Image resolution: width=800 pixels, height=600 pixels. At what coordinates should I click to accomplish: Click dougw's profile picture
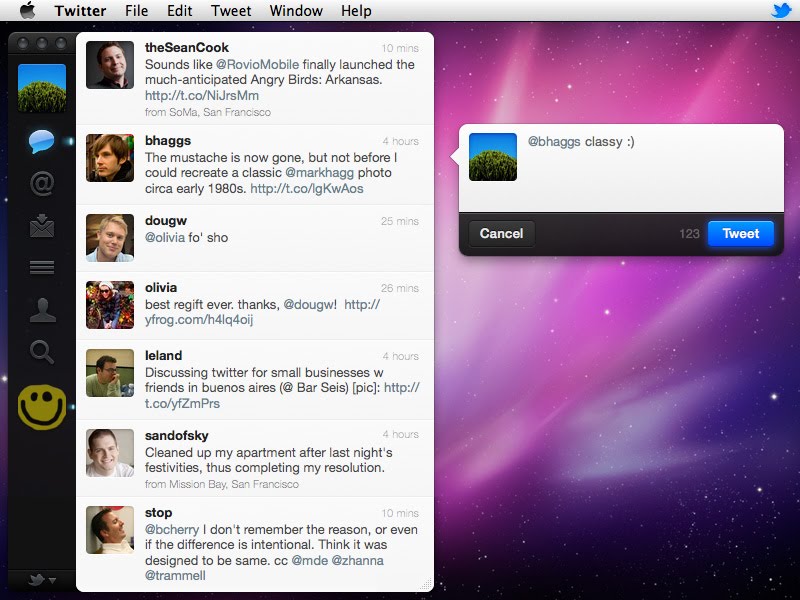[x=110, y=238]
